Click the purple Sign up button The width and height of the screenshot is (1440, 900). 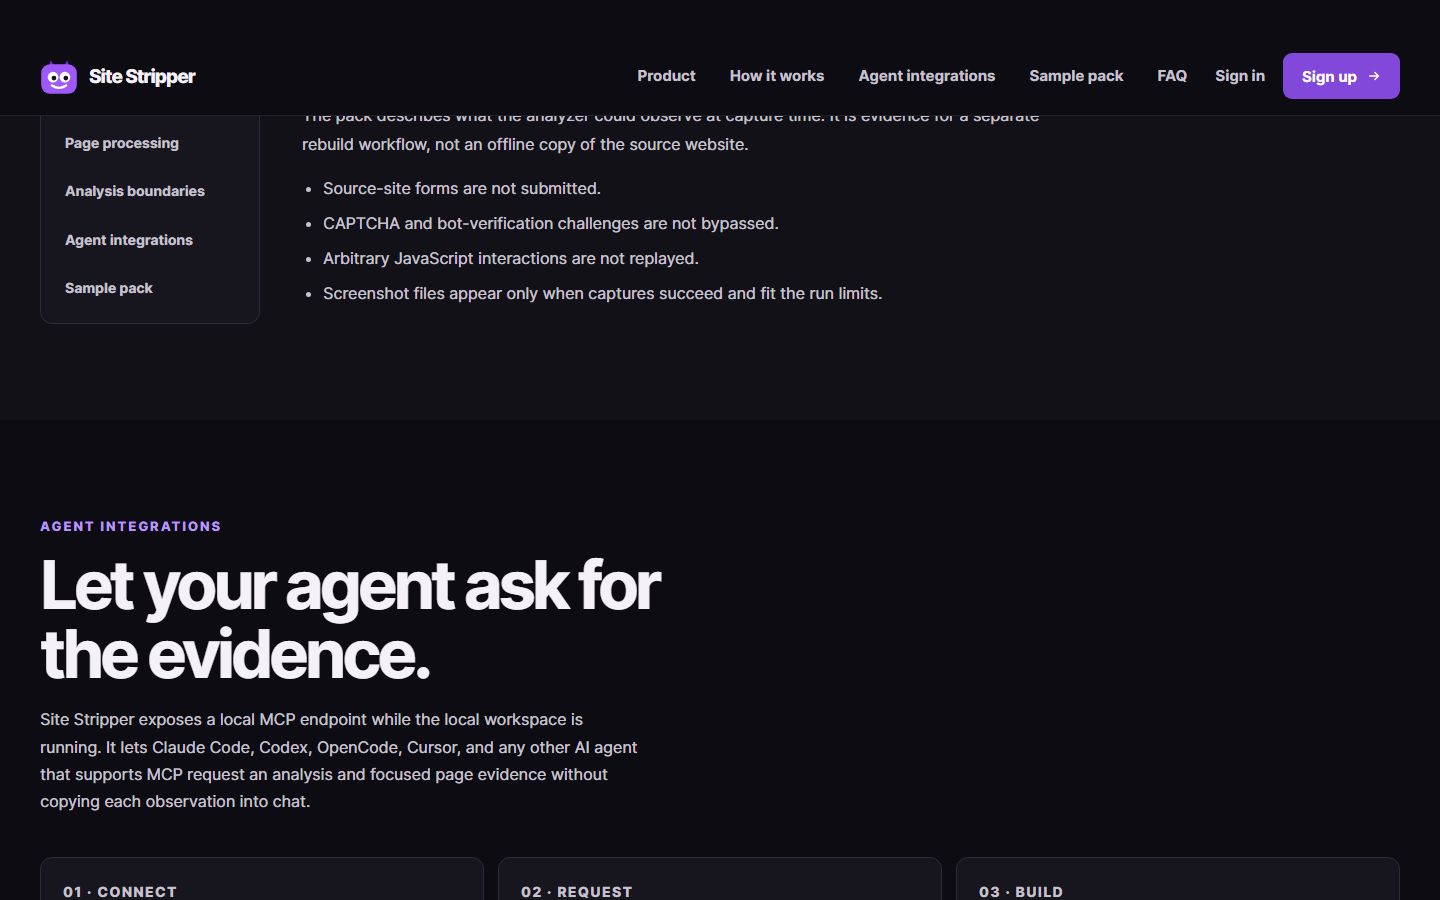1341,76
